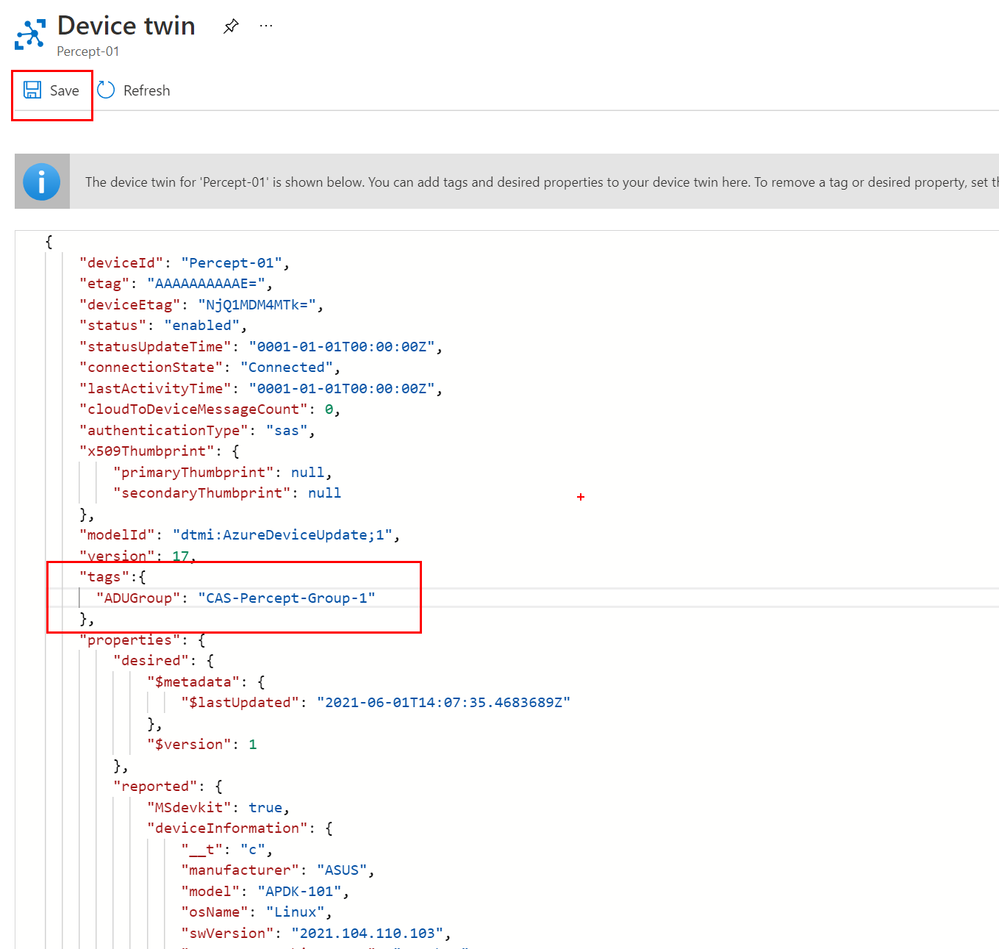999x949 pixels.
Task: Click the "lastActivityTime" key
Action: 155,389
